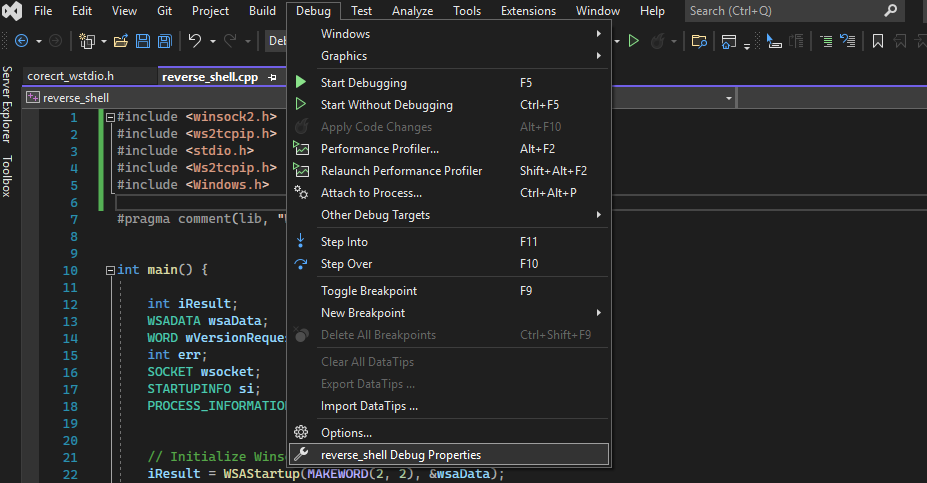Click the Visual Studio logo icon

point(12,11)
